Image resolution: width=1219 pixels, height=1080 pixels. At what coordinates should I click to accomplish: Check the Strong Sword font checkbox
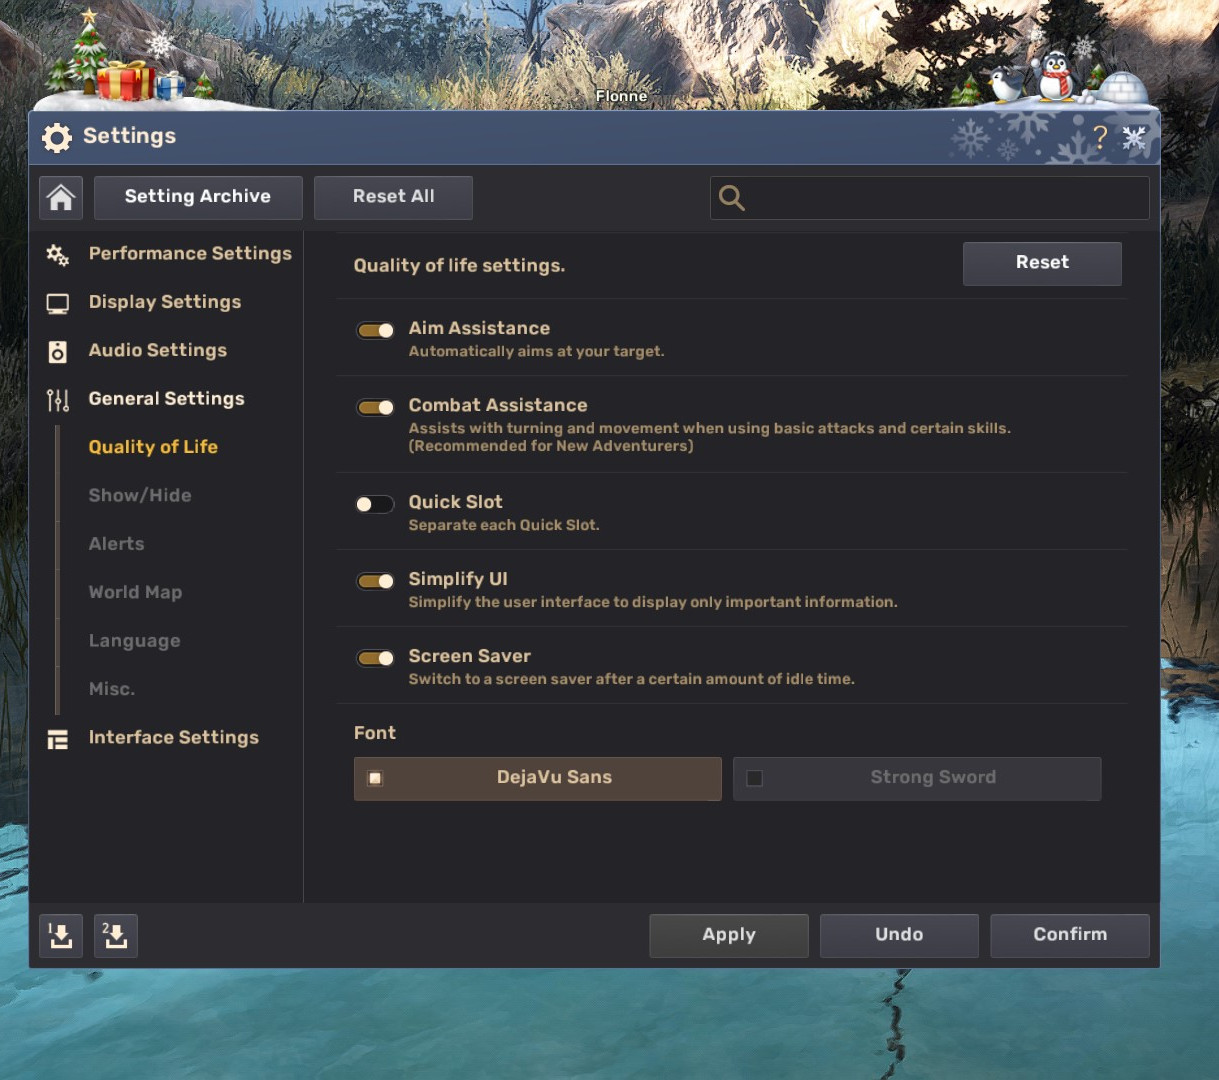tap(755, 777)
